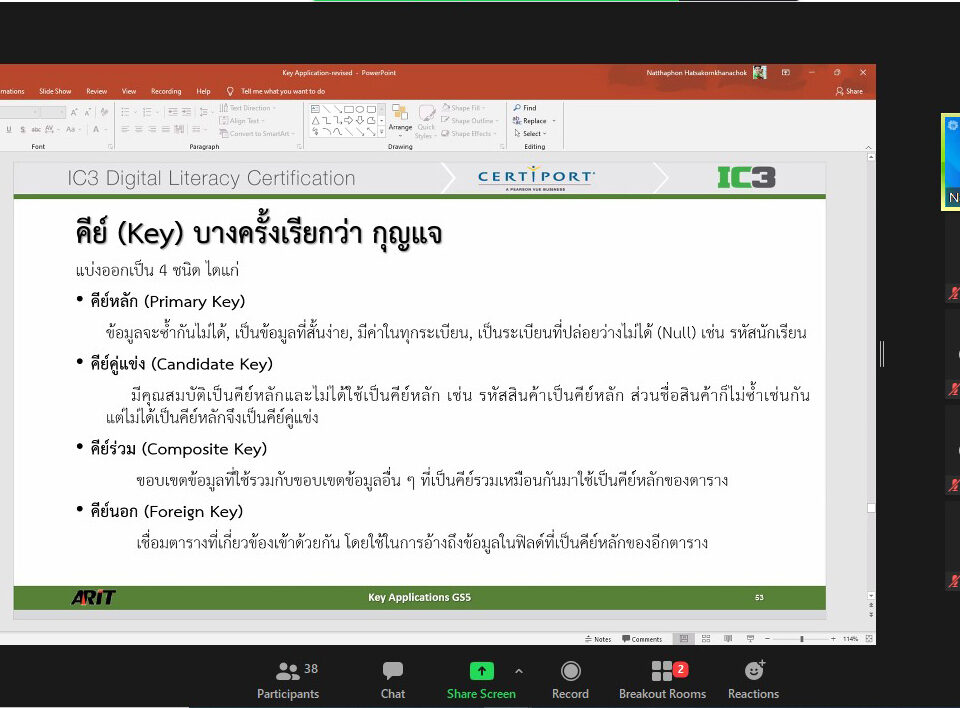
Task: Open Shape Fill dropdown
Action: coord(463,108)
